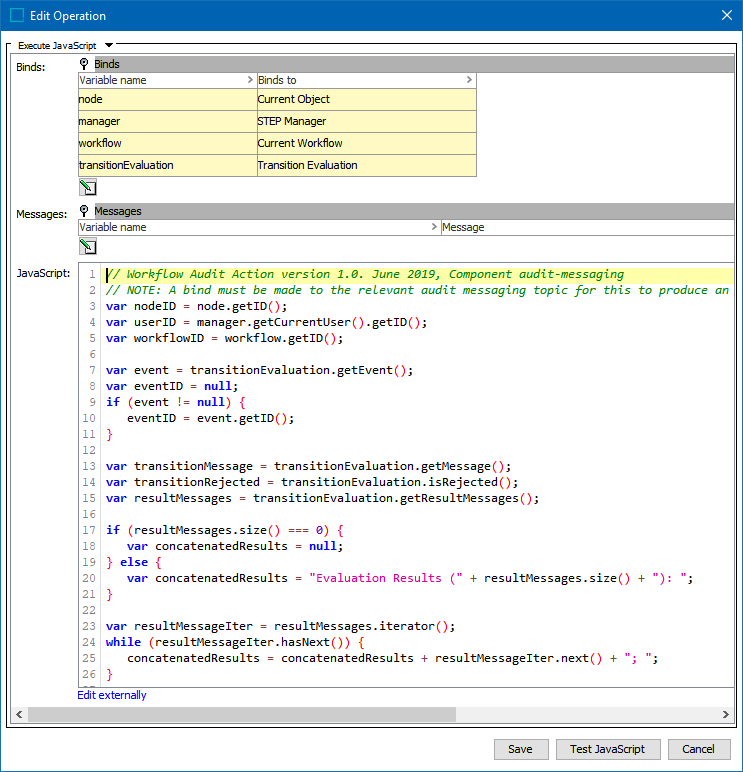743x772 pixels.
Task: Select the Current Workflow bind cell
Action: (x=366, y=143)
